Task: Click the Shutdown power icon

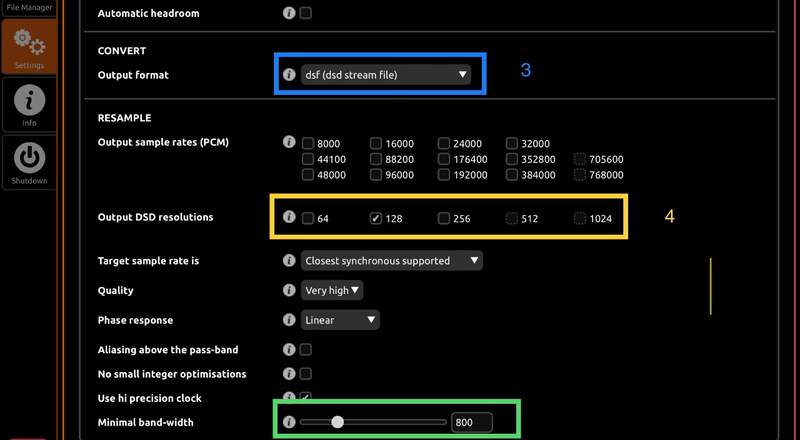Action: pos(29,162)
